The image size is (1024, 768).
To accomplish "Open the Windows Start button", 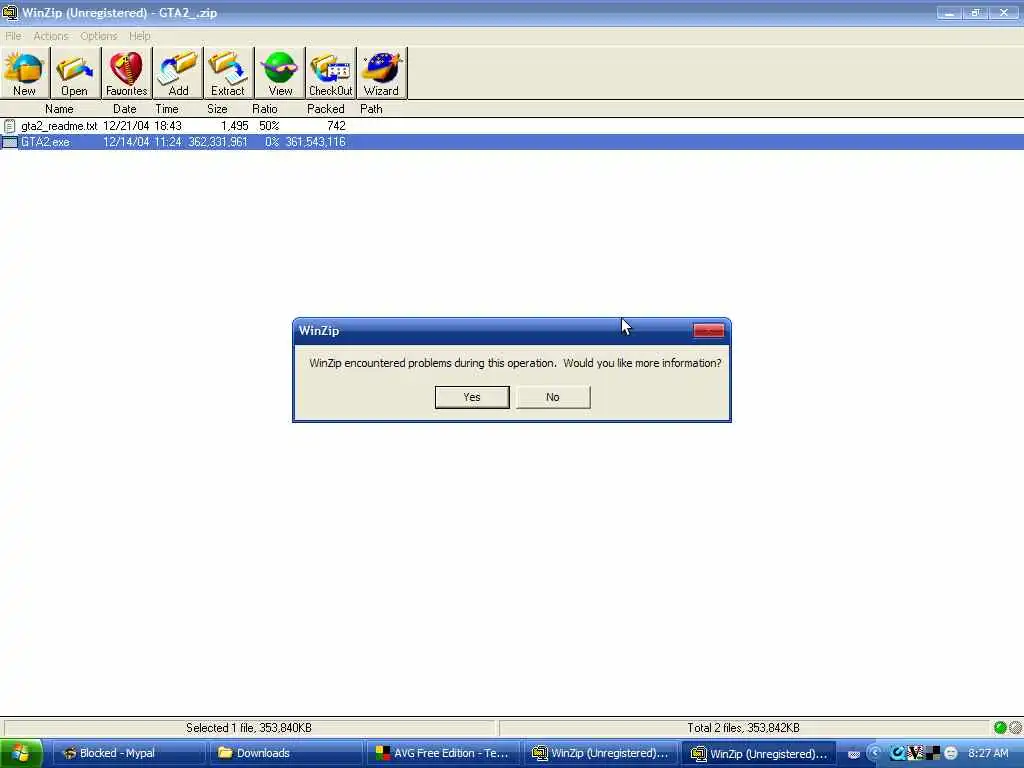I will [21, 753].
